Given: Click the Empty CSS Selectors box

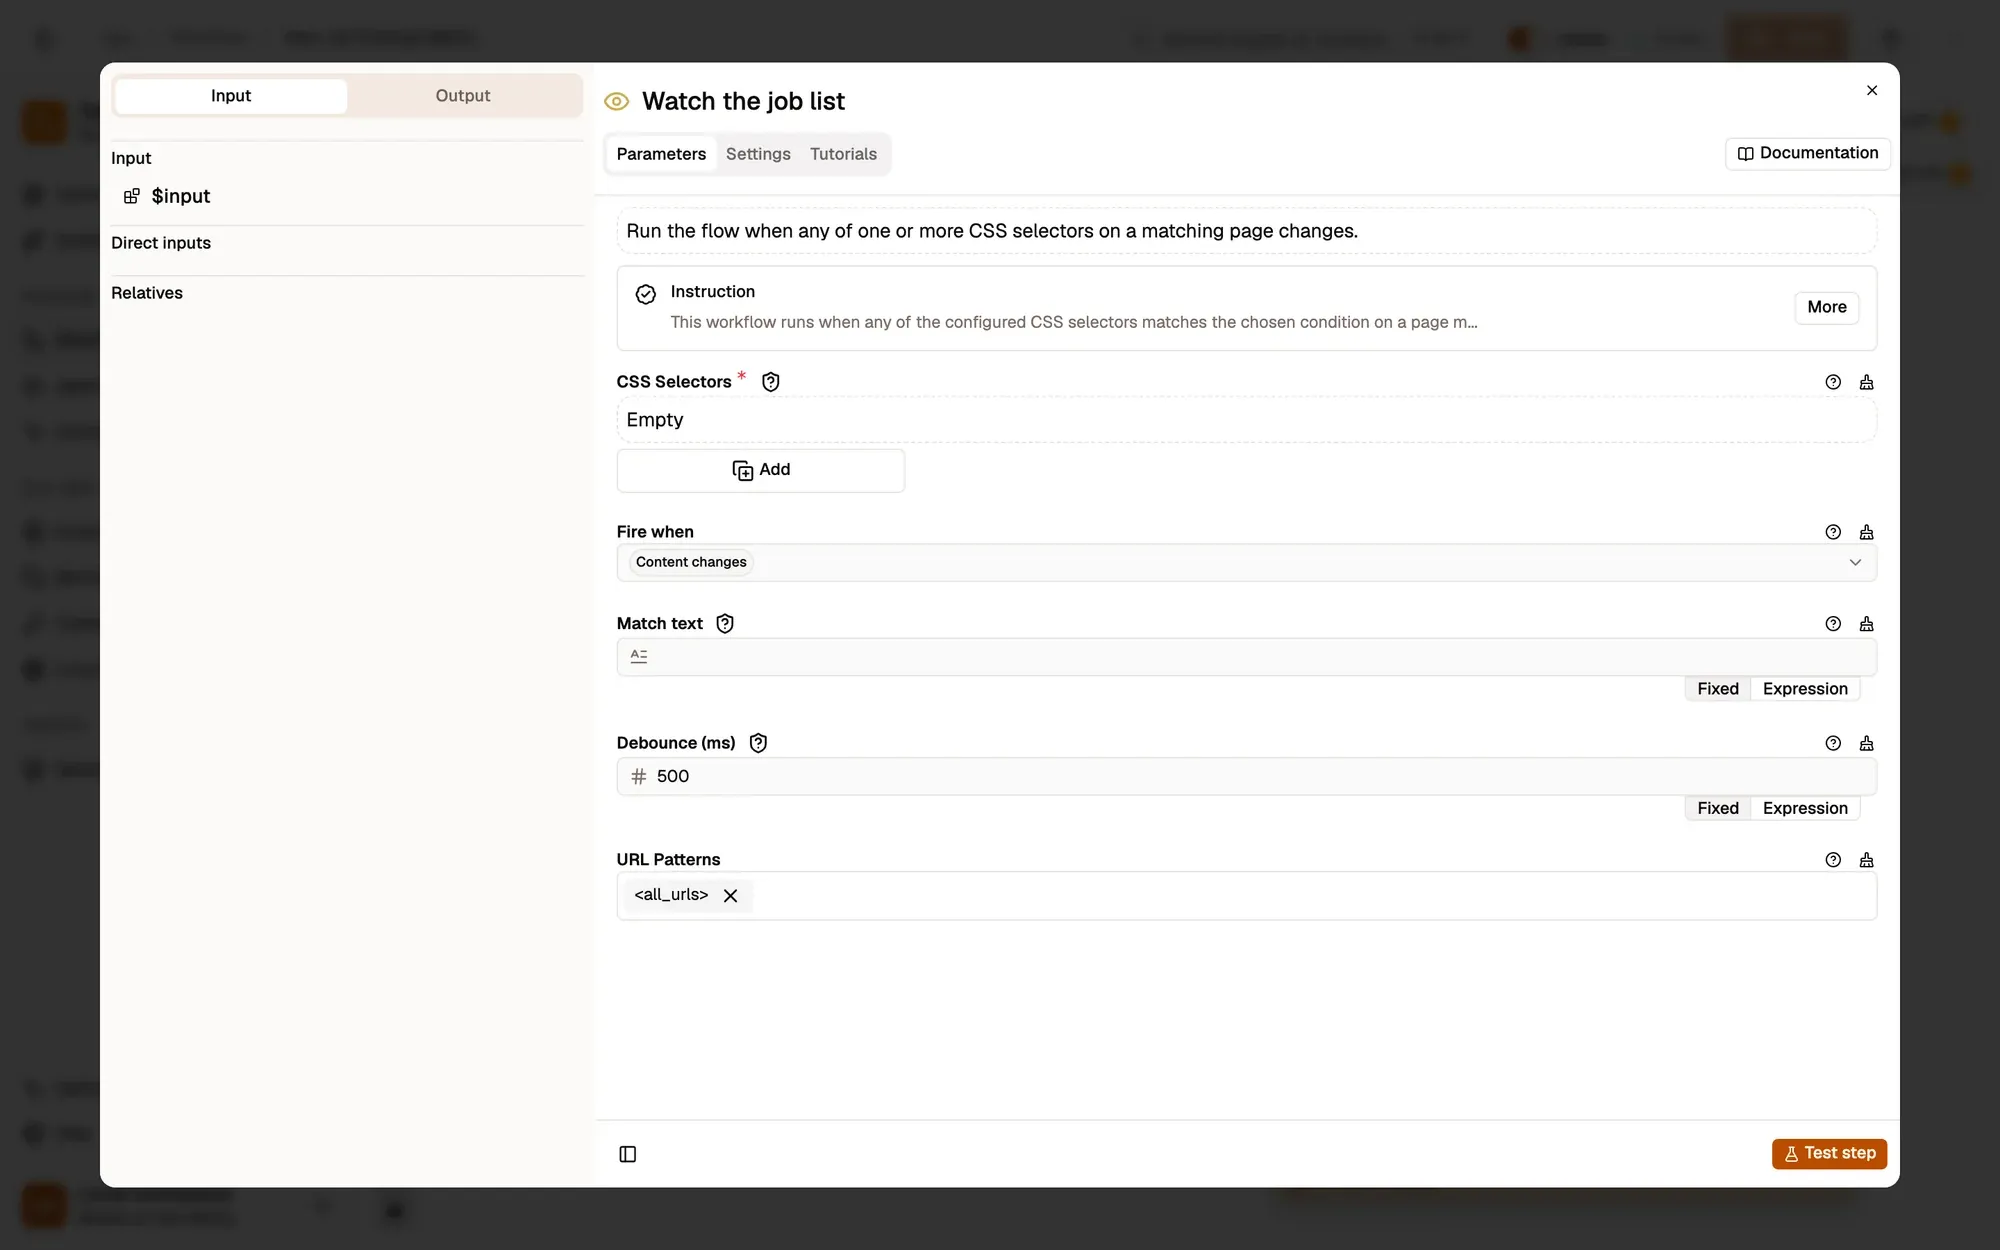Looking at the screenshot, I should pyautogui.click(x=1246, y=420).
